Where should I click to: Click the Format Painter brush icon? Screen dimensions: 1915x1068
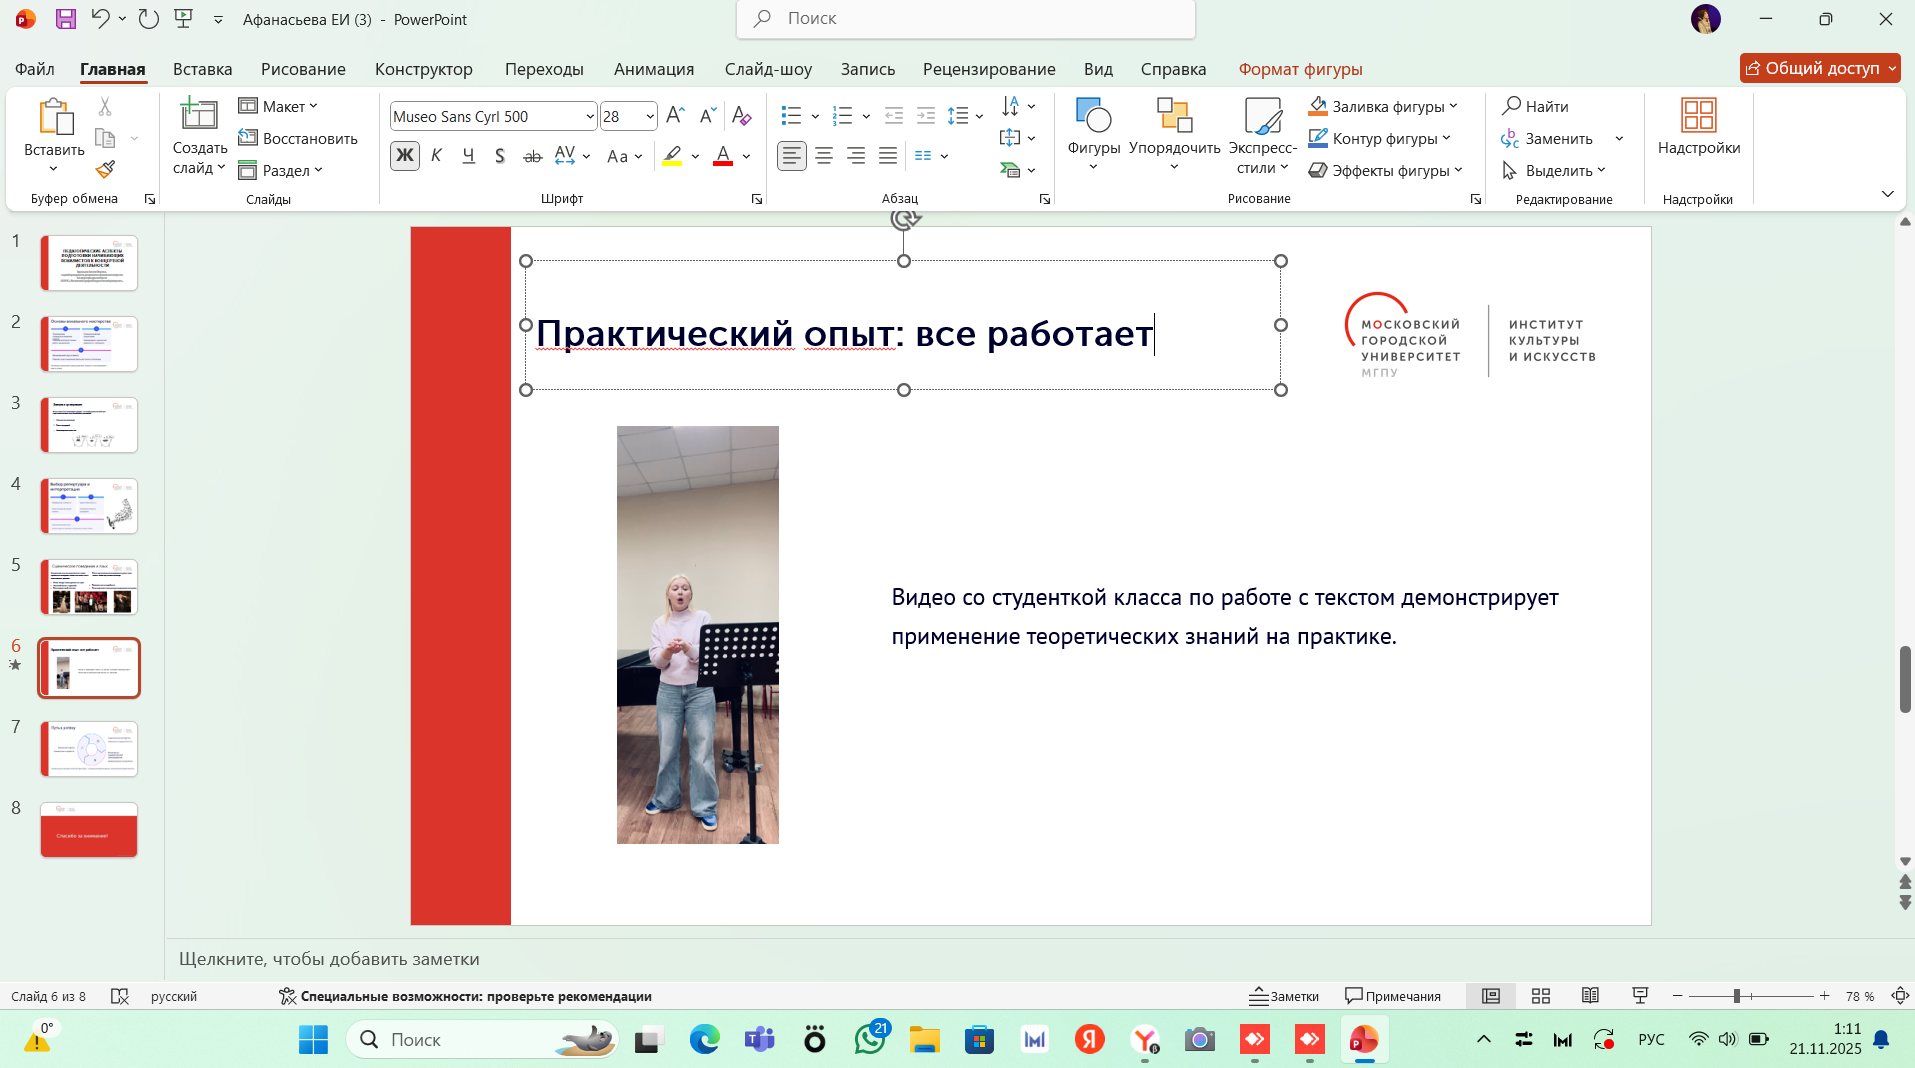click(105, 170)
